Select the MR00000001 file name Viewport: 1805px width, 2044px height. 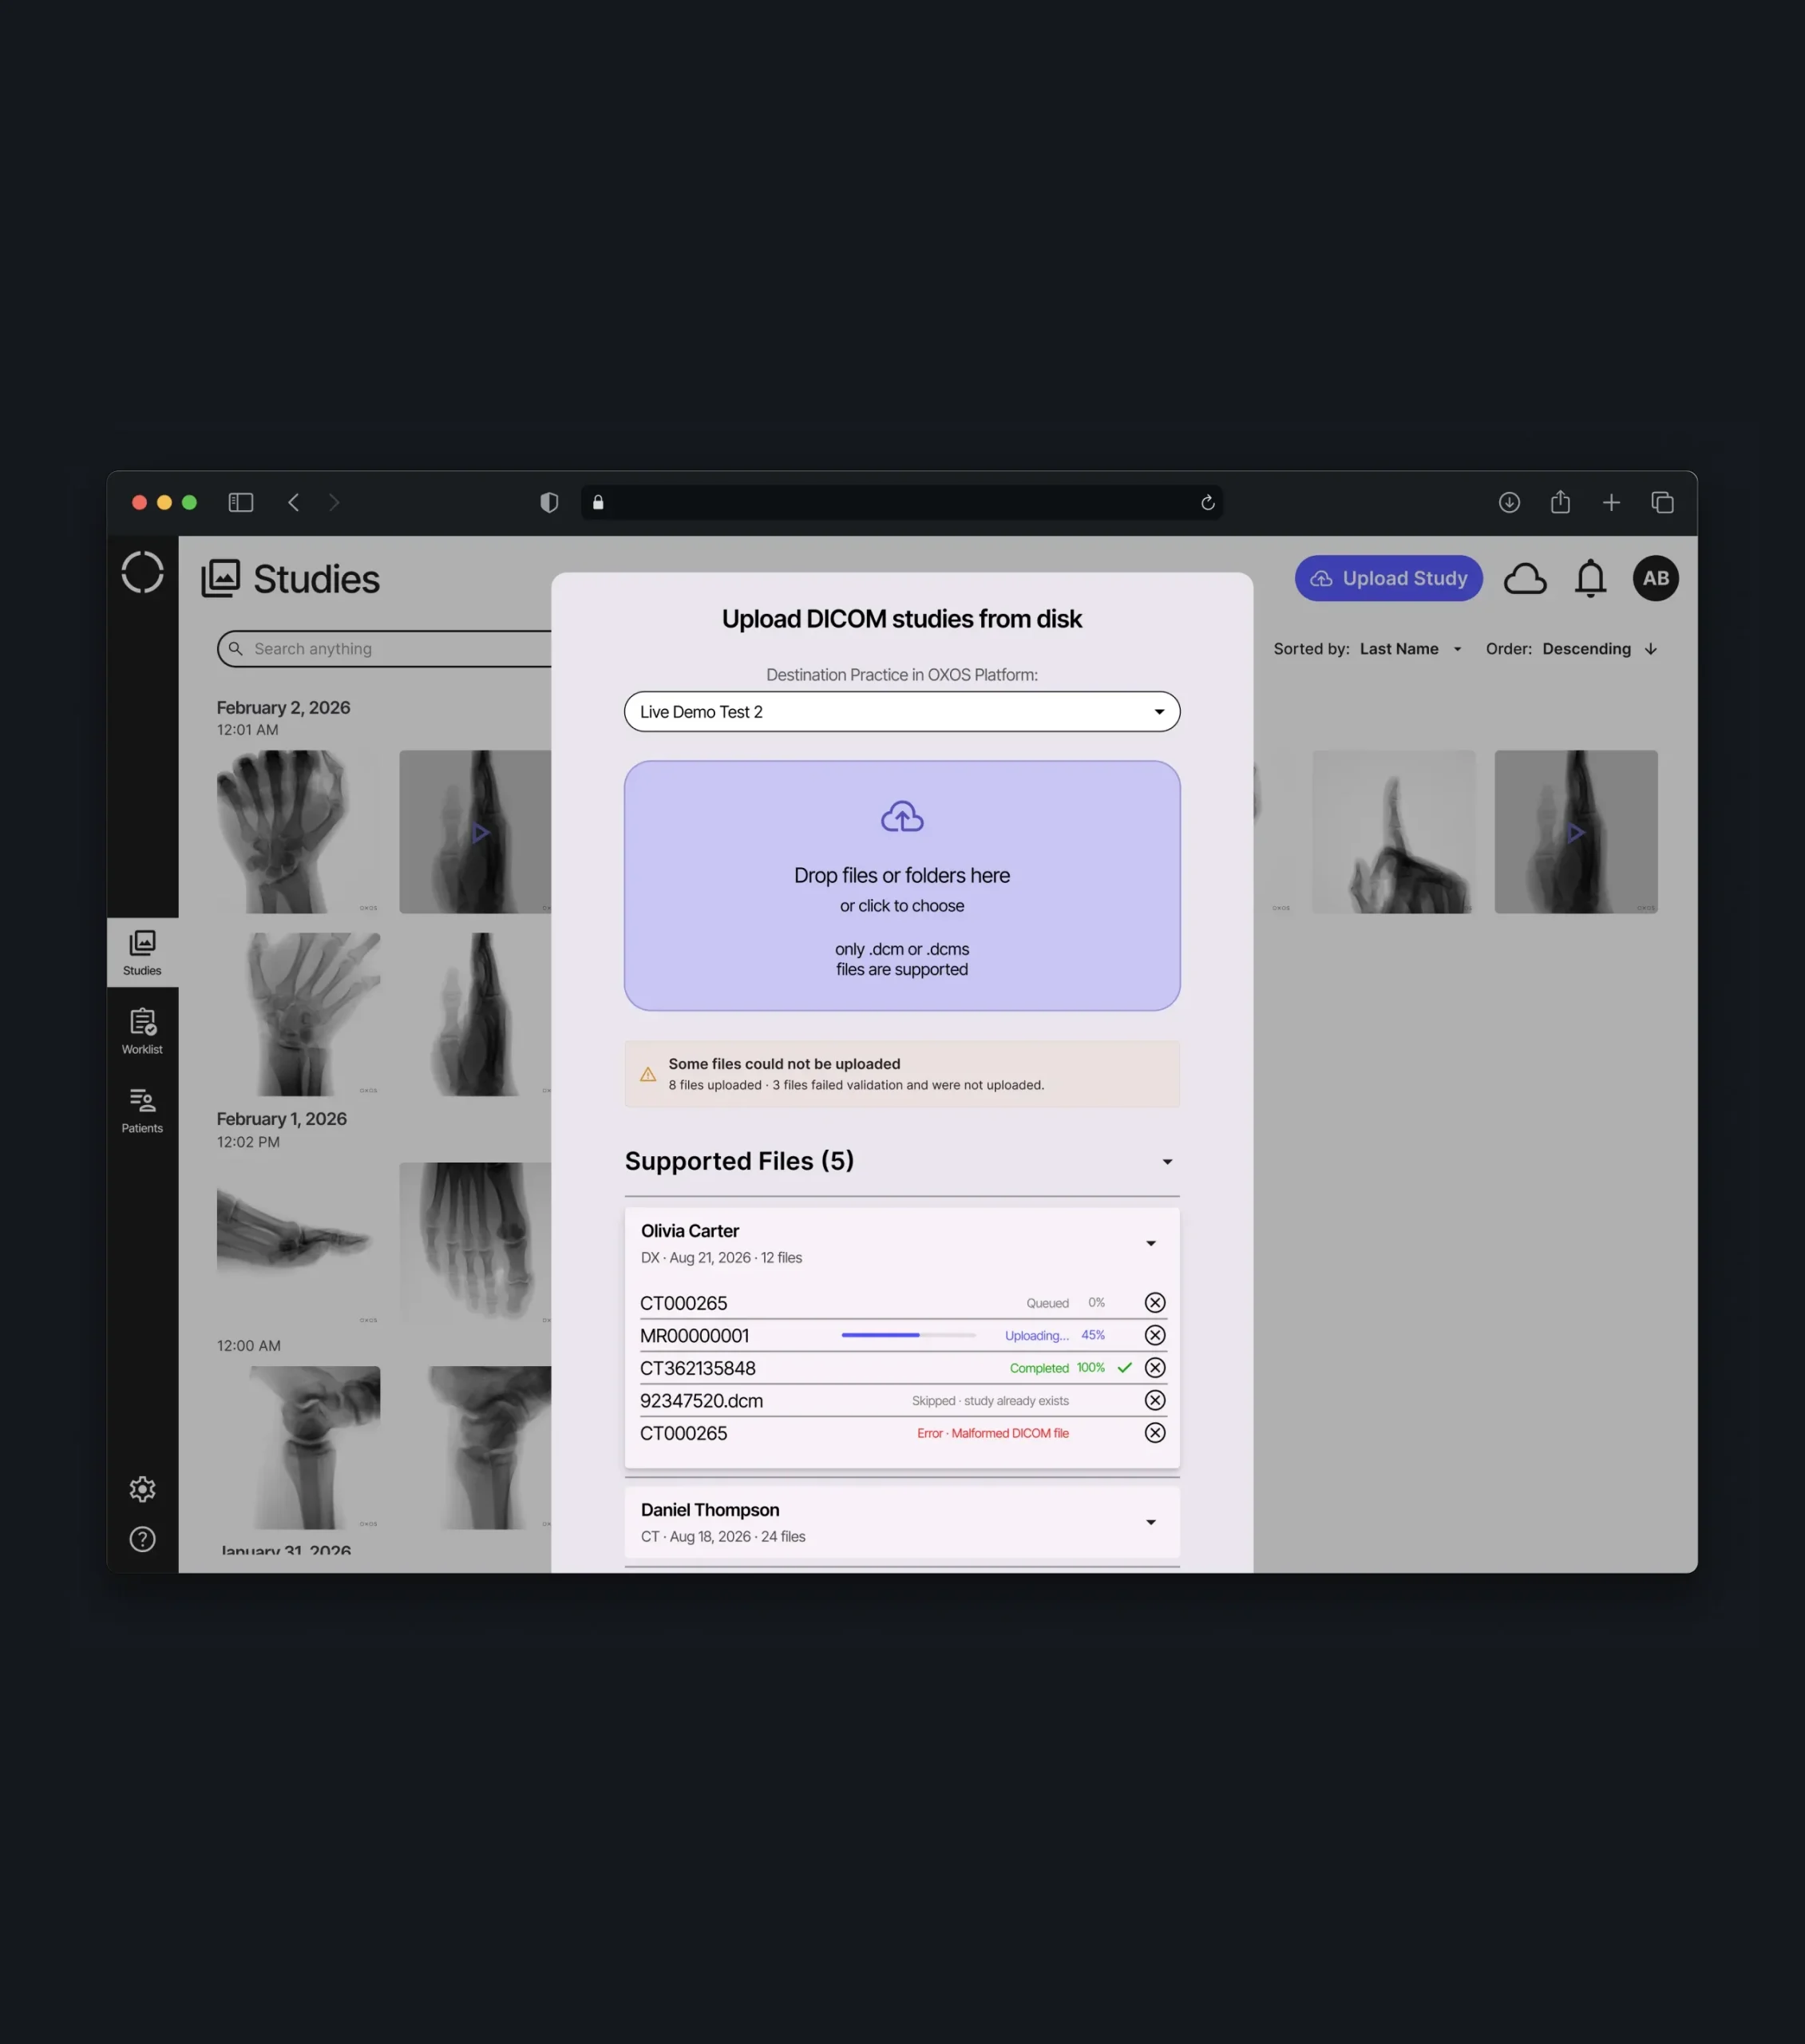[694, 1336]
